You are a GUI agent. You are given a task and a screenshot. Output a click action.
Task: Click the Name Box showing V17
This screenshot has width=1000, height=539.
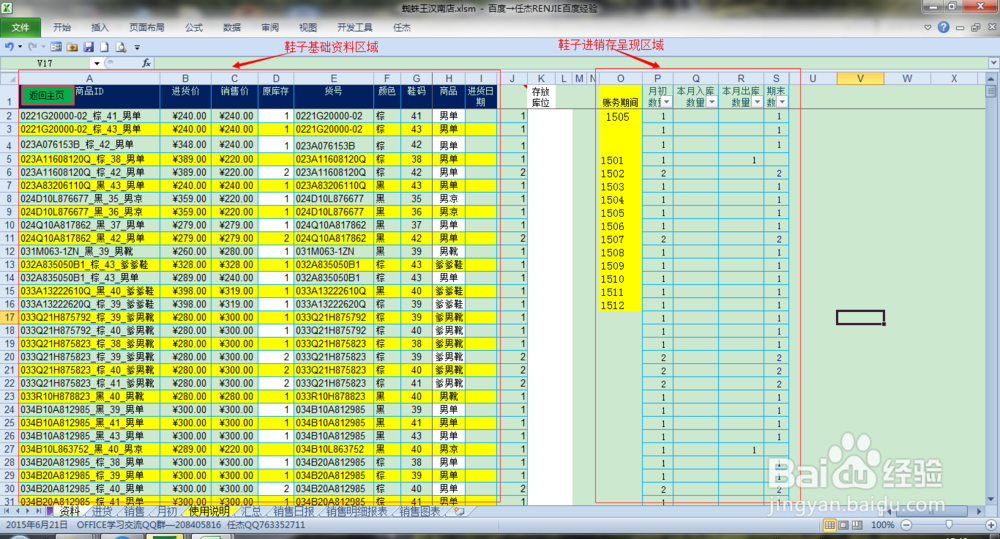click(46, 63)
